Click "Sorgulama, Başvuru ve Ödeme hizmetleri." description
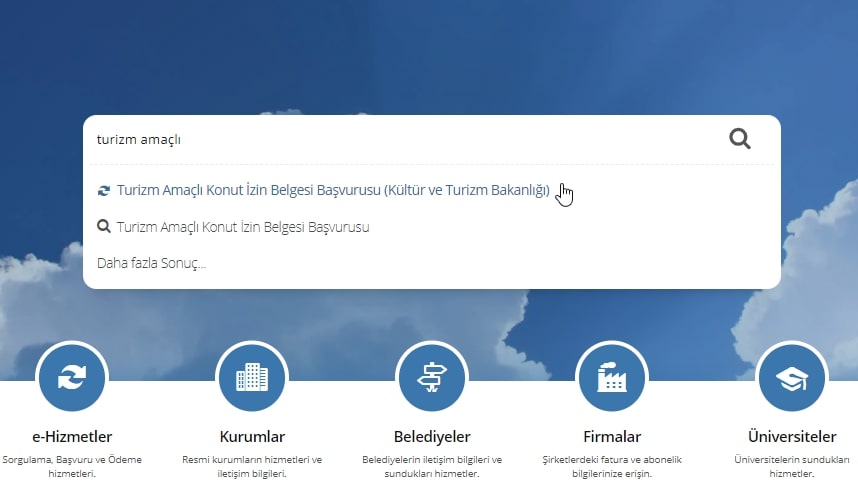The height and width of the screenshot is (503, 858). [x=72, y=466]
